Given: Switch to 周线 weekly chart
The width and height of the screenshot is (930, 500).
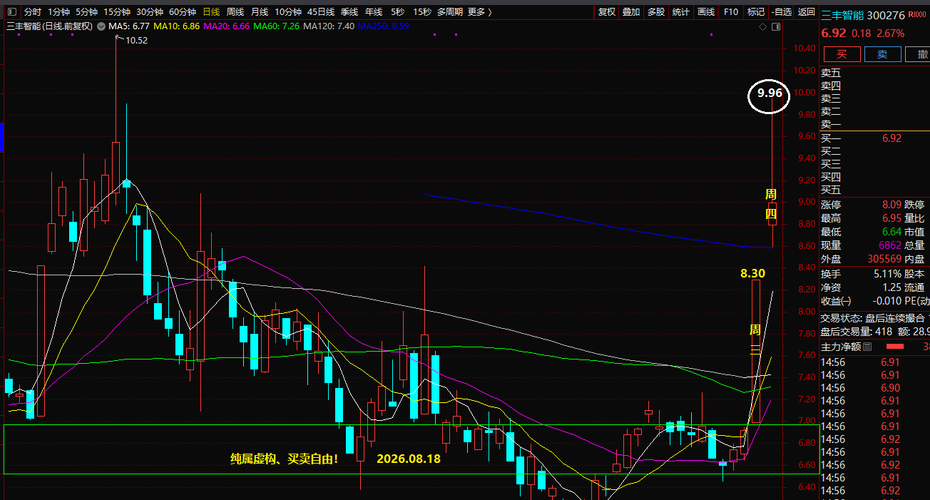Looking at the screenshot, I should click(x=235, y=12).
